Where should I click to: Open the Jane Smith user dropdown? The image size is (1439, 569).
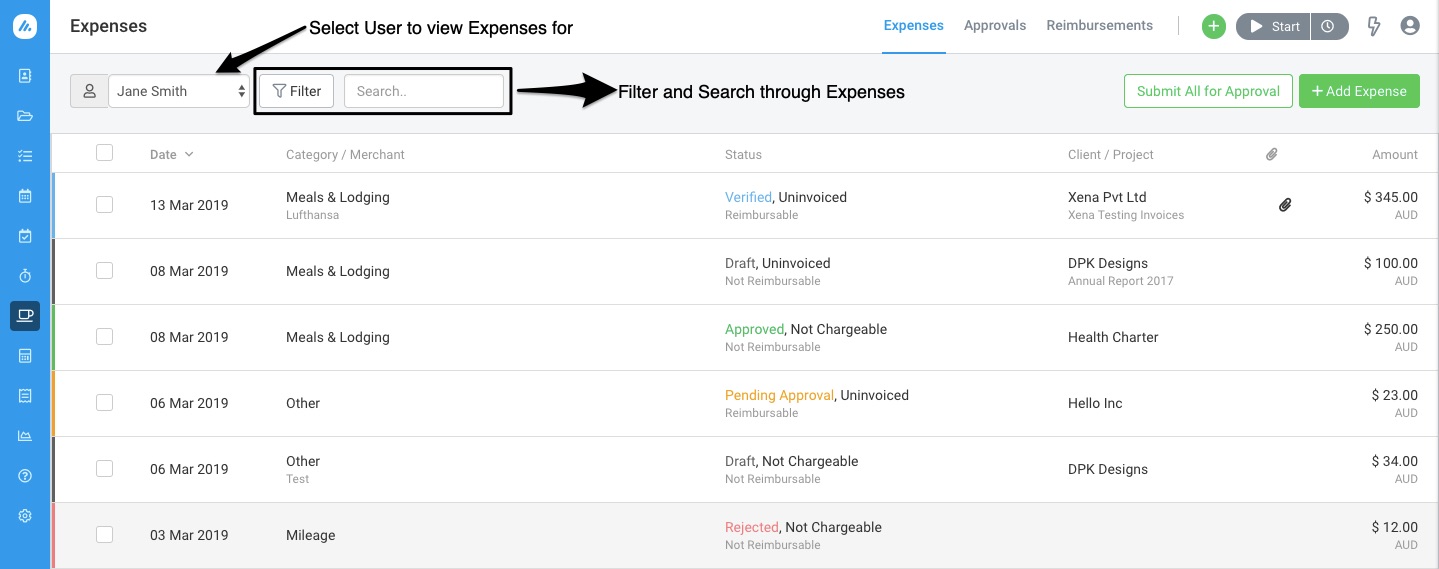tap(179, 91)
